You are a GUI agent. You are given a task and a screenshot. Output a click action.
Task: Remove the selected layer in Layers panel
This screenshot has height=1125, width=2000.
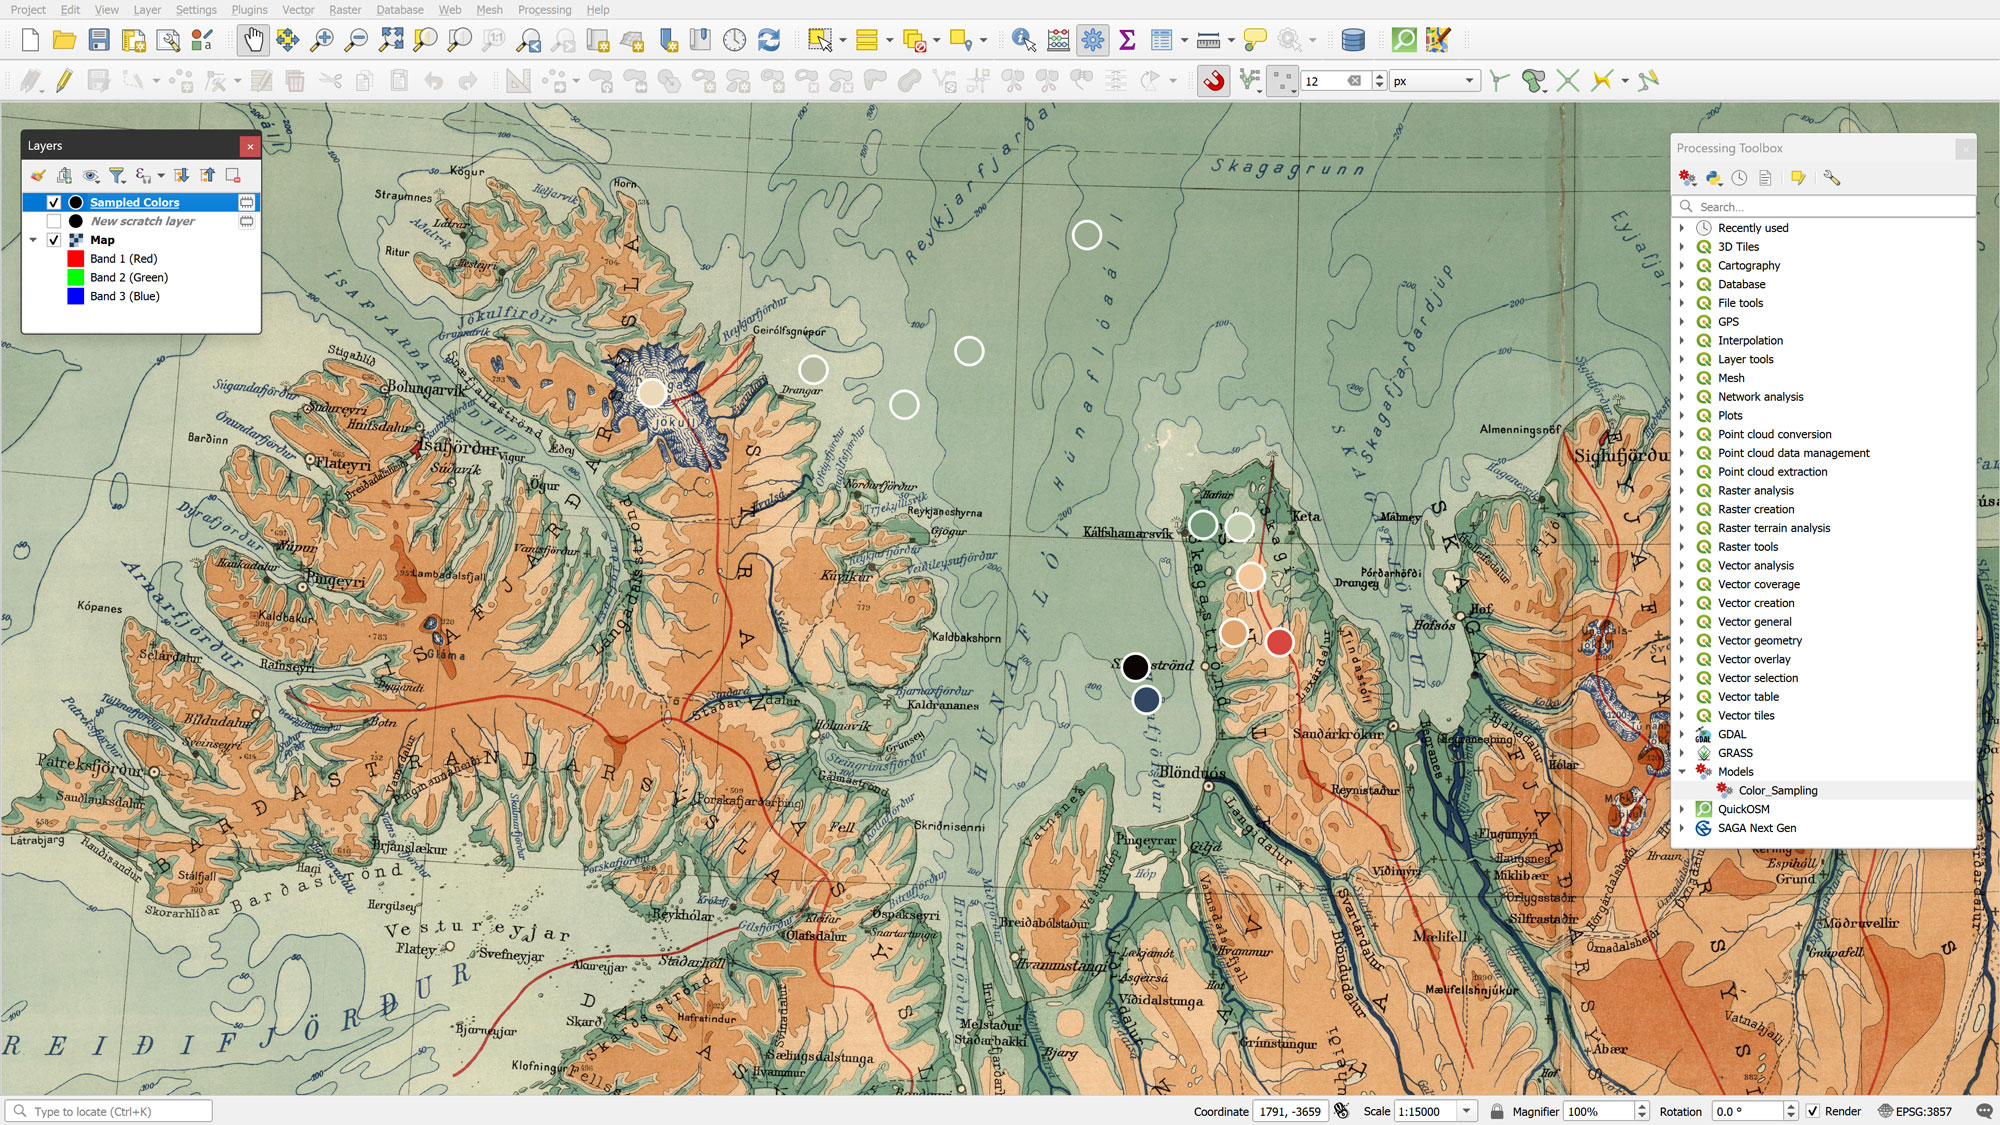click(x=233, y=176)
